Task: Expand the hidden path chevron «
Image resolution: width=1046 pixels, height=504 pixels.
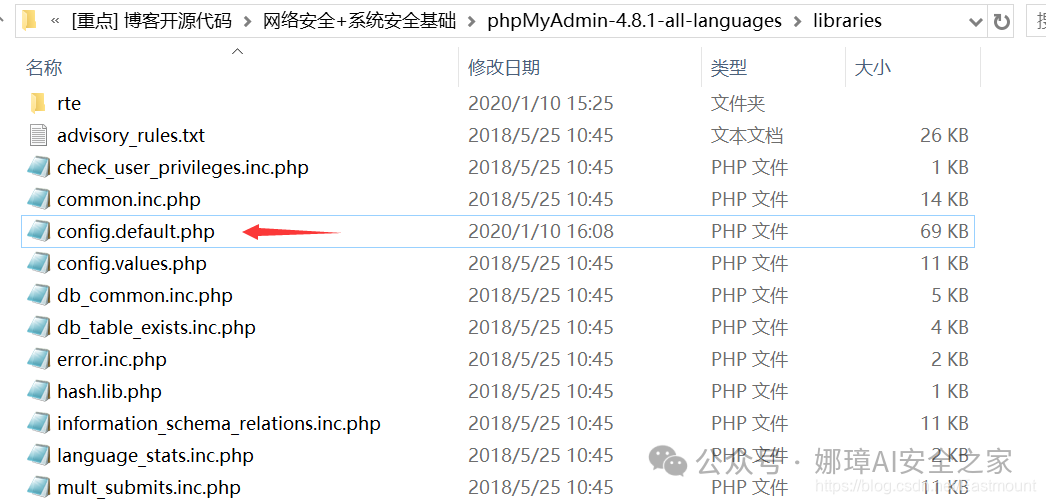Action: pyautogui.click(x=56, y=21)
